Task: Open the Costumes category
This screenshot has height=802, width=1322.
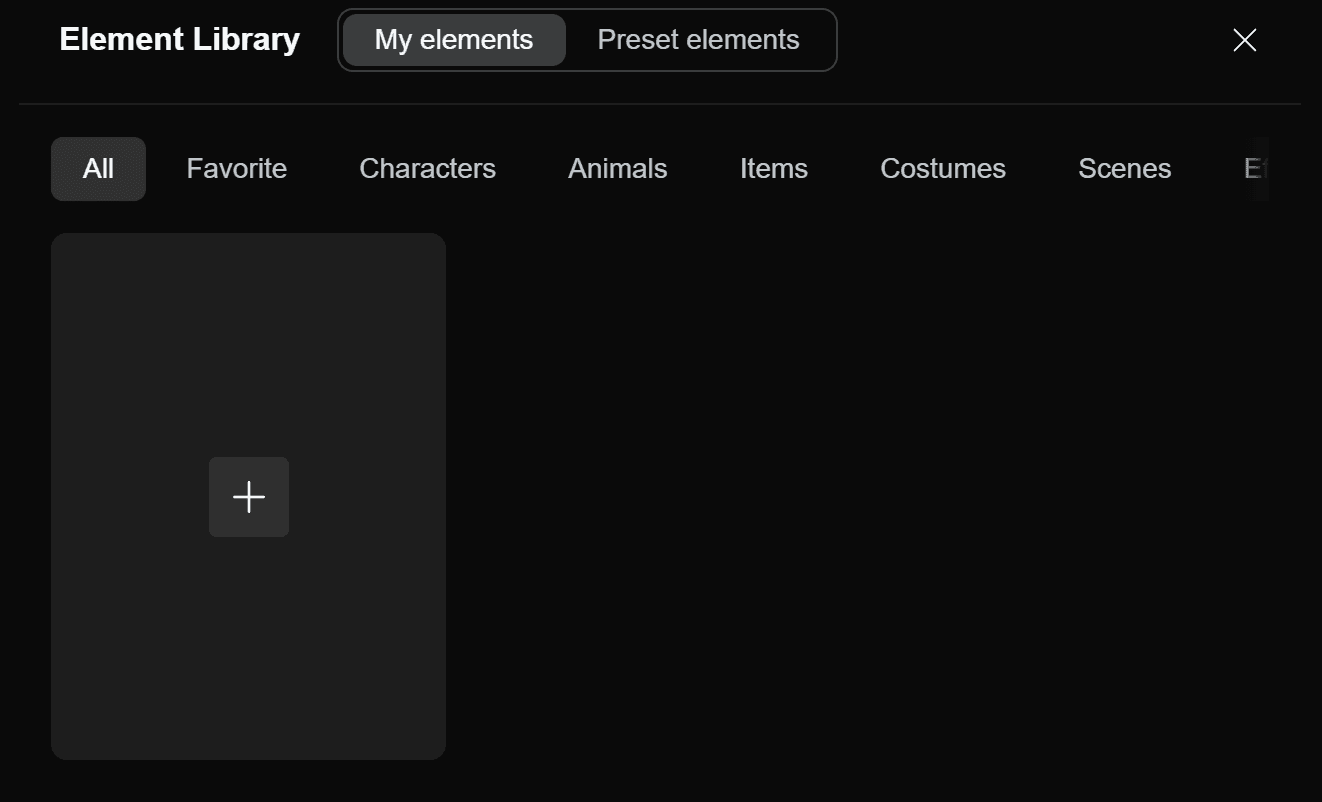Action: click(x=942, y=169)
